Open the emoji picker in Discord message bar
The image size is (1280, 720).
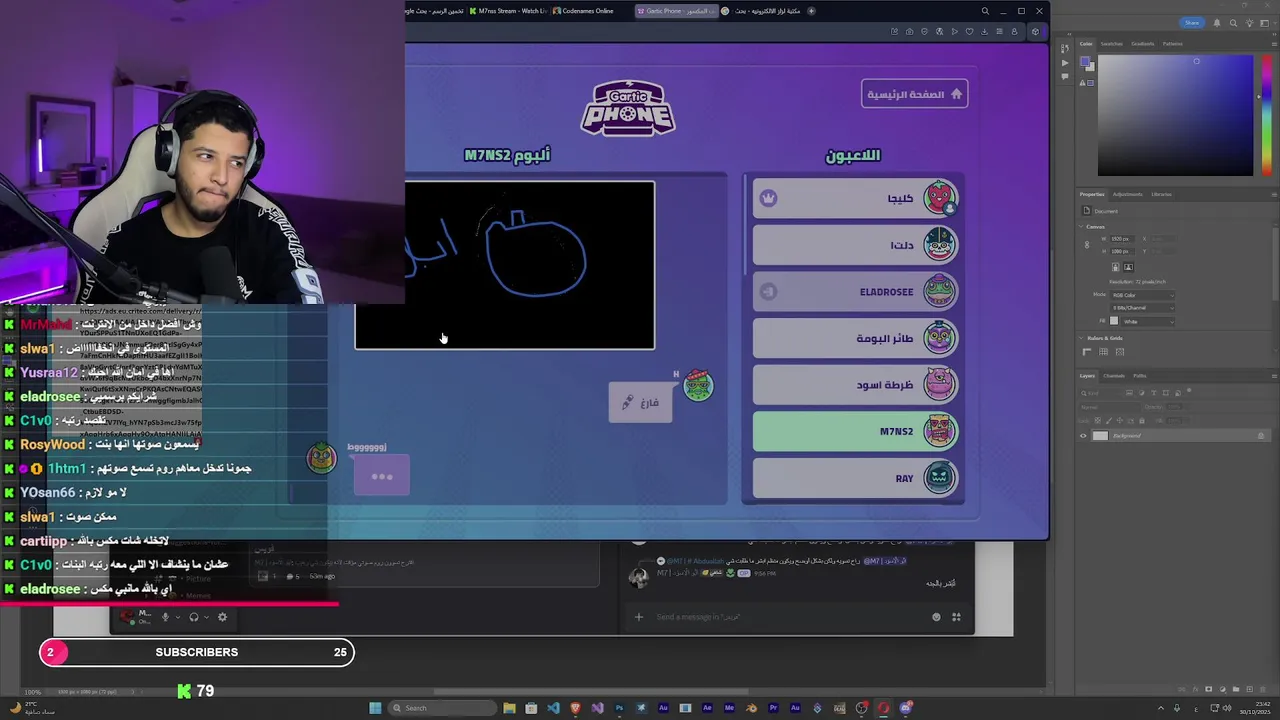click(x=936, y=617)
